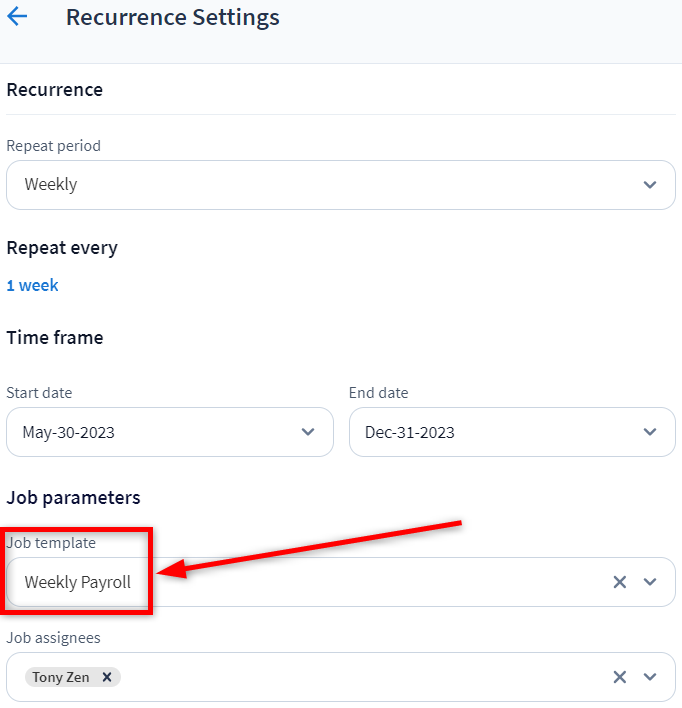Clear all job assignees with the X

click(x=620, y=677)
